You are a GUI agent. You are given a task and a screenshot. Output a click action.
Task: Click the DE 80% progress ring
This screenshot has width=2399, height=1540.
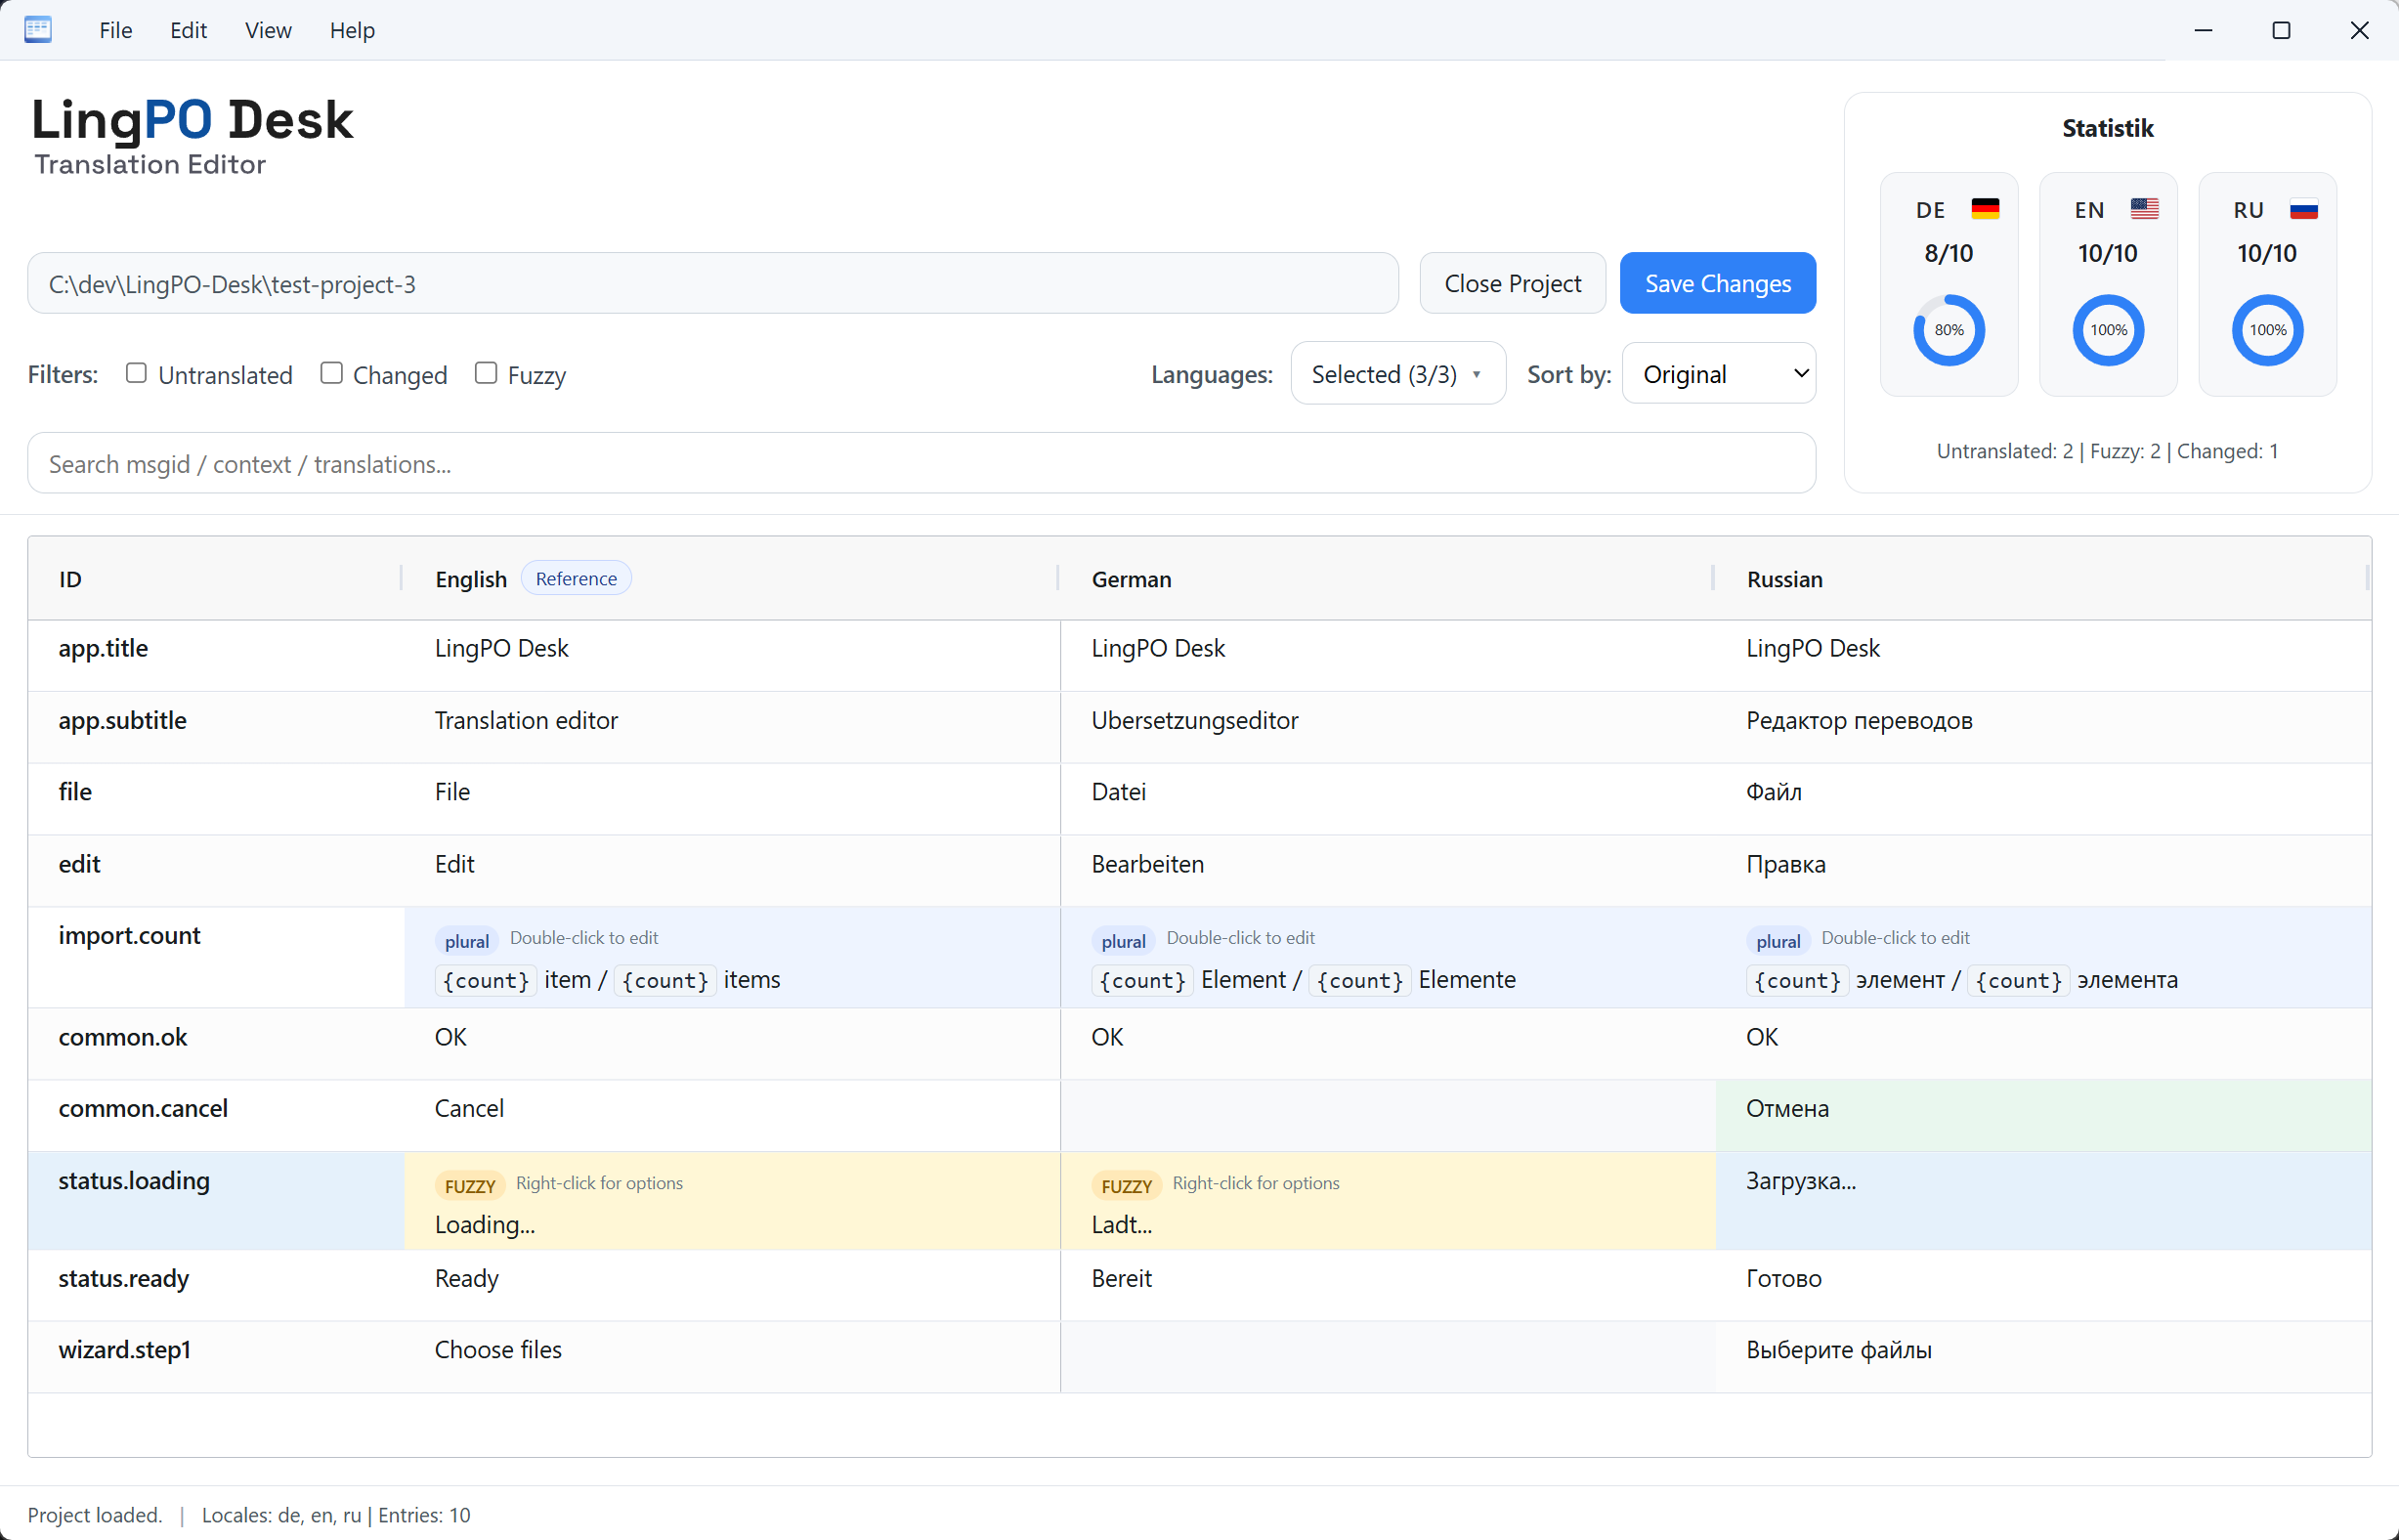[1948, 330]
